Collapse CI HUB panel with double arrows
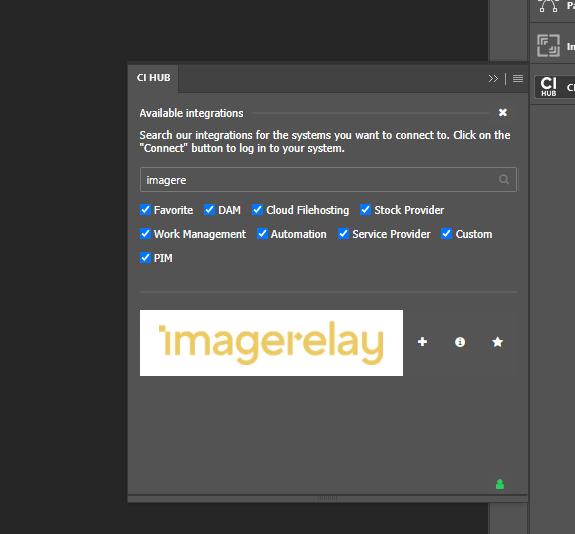This screenshot has width=575, height=534. 493,78
